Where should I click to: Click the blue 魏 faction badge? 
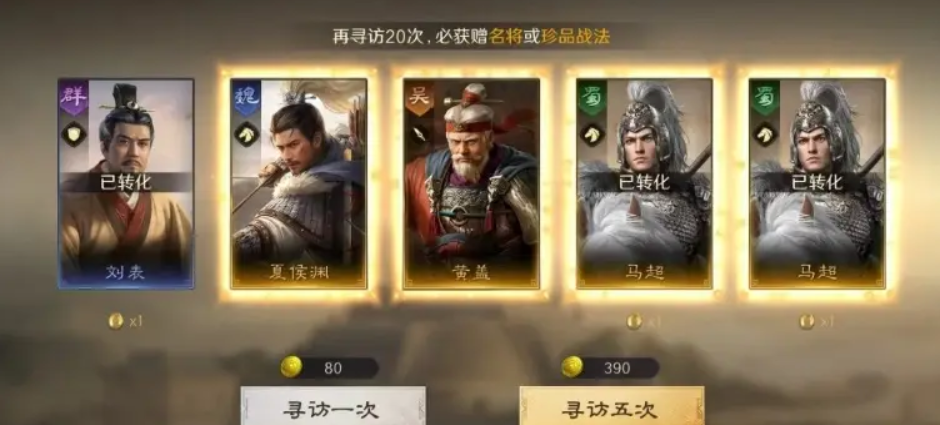tap(246, 96)
